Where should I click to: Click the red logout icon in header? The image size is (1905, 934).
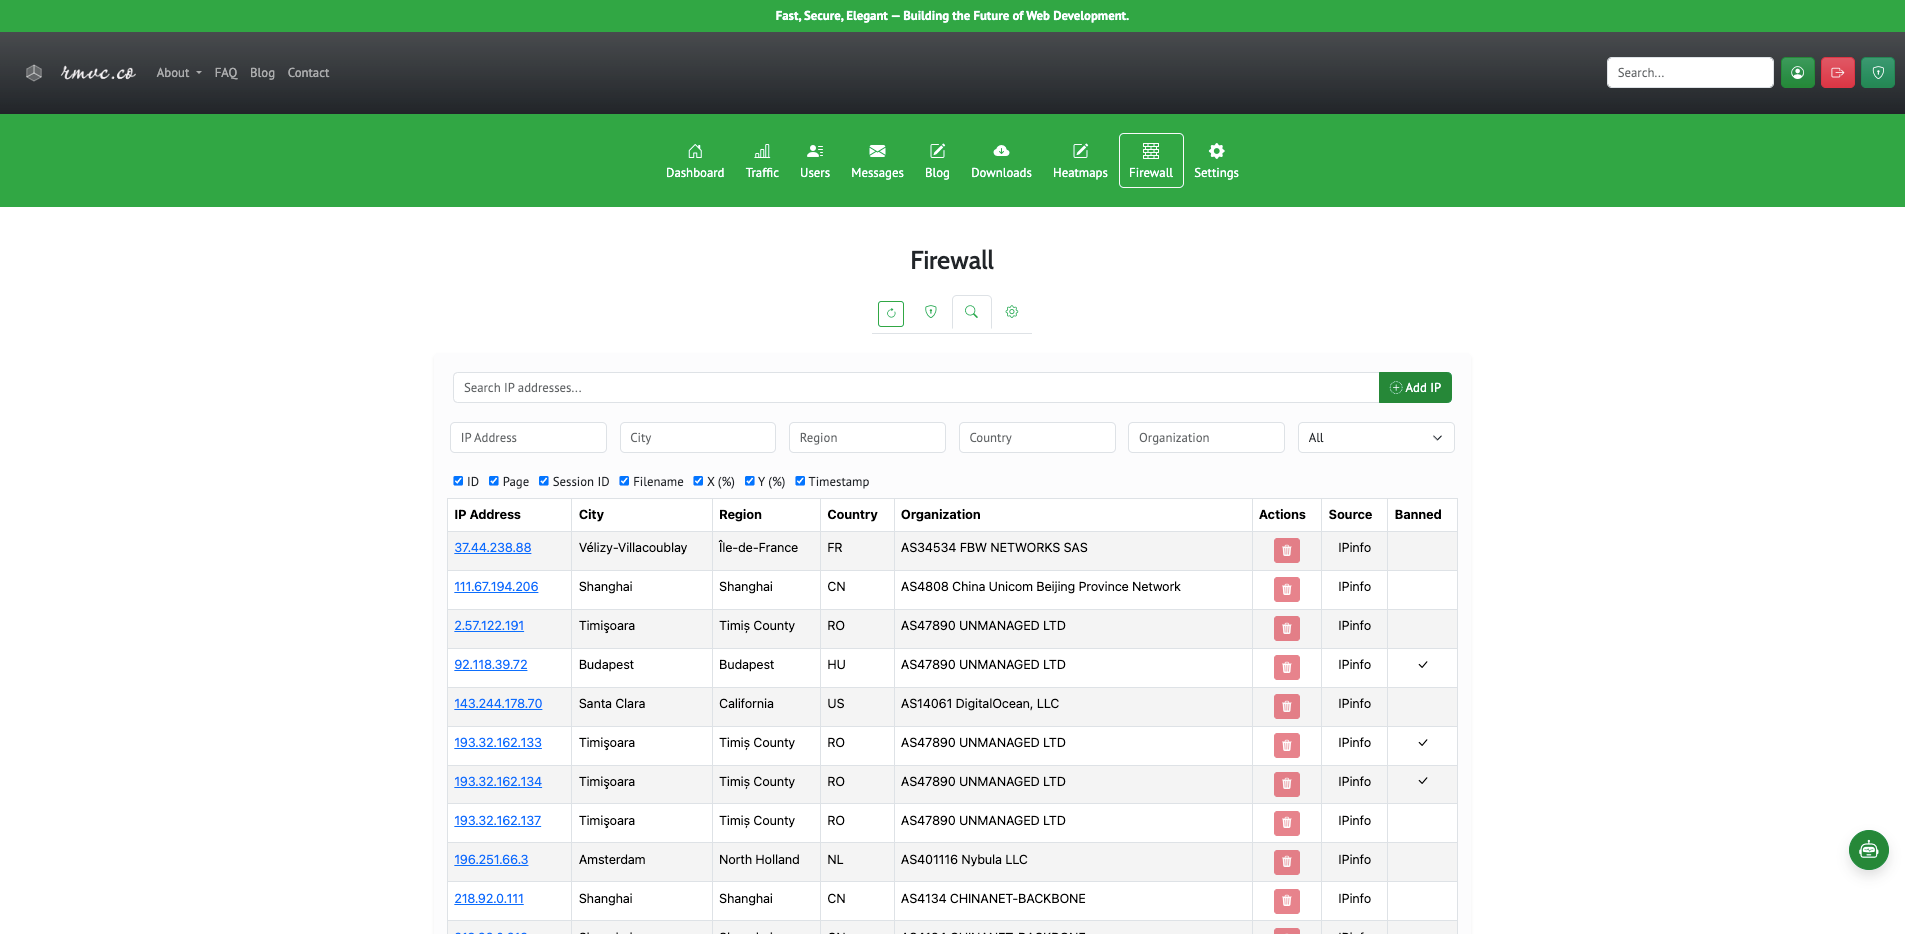point(1837,73)
